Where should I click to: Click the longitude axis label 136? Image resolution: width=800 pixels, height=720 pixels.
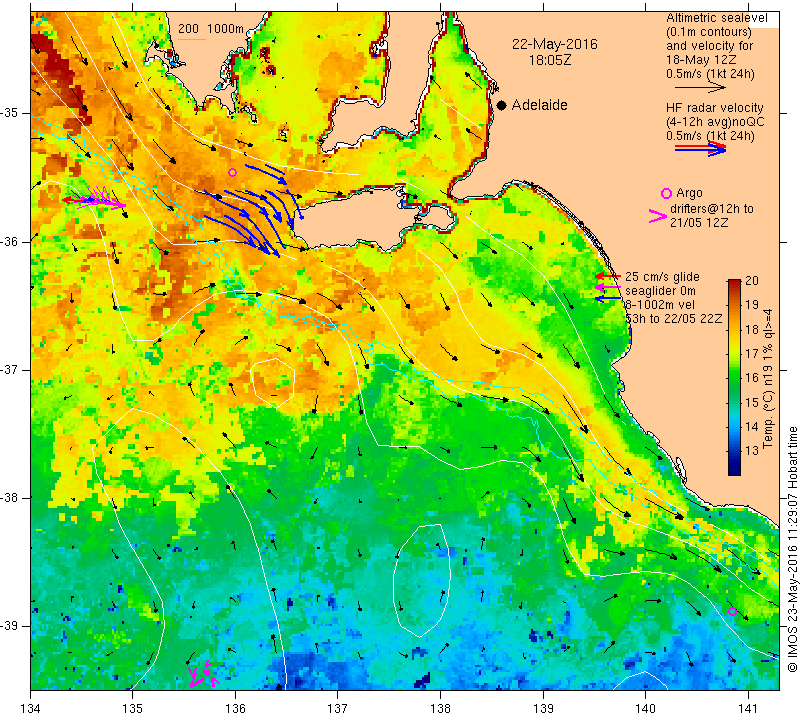point(235,708)
